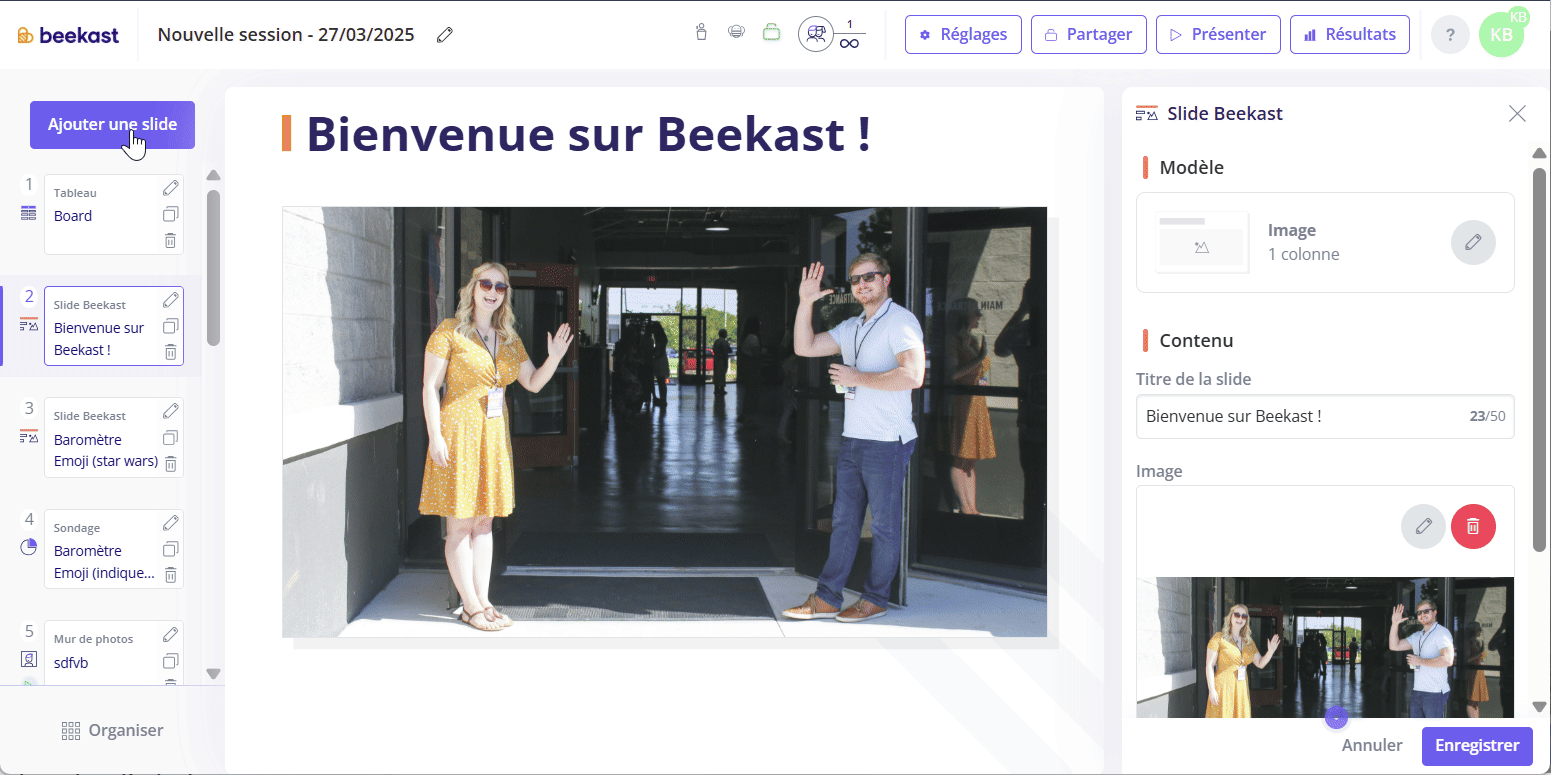Edit slide 3 Baromètre Emoji (star wars)
Screen dimensions: 1551x775
171,410
